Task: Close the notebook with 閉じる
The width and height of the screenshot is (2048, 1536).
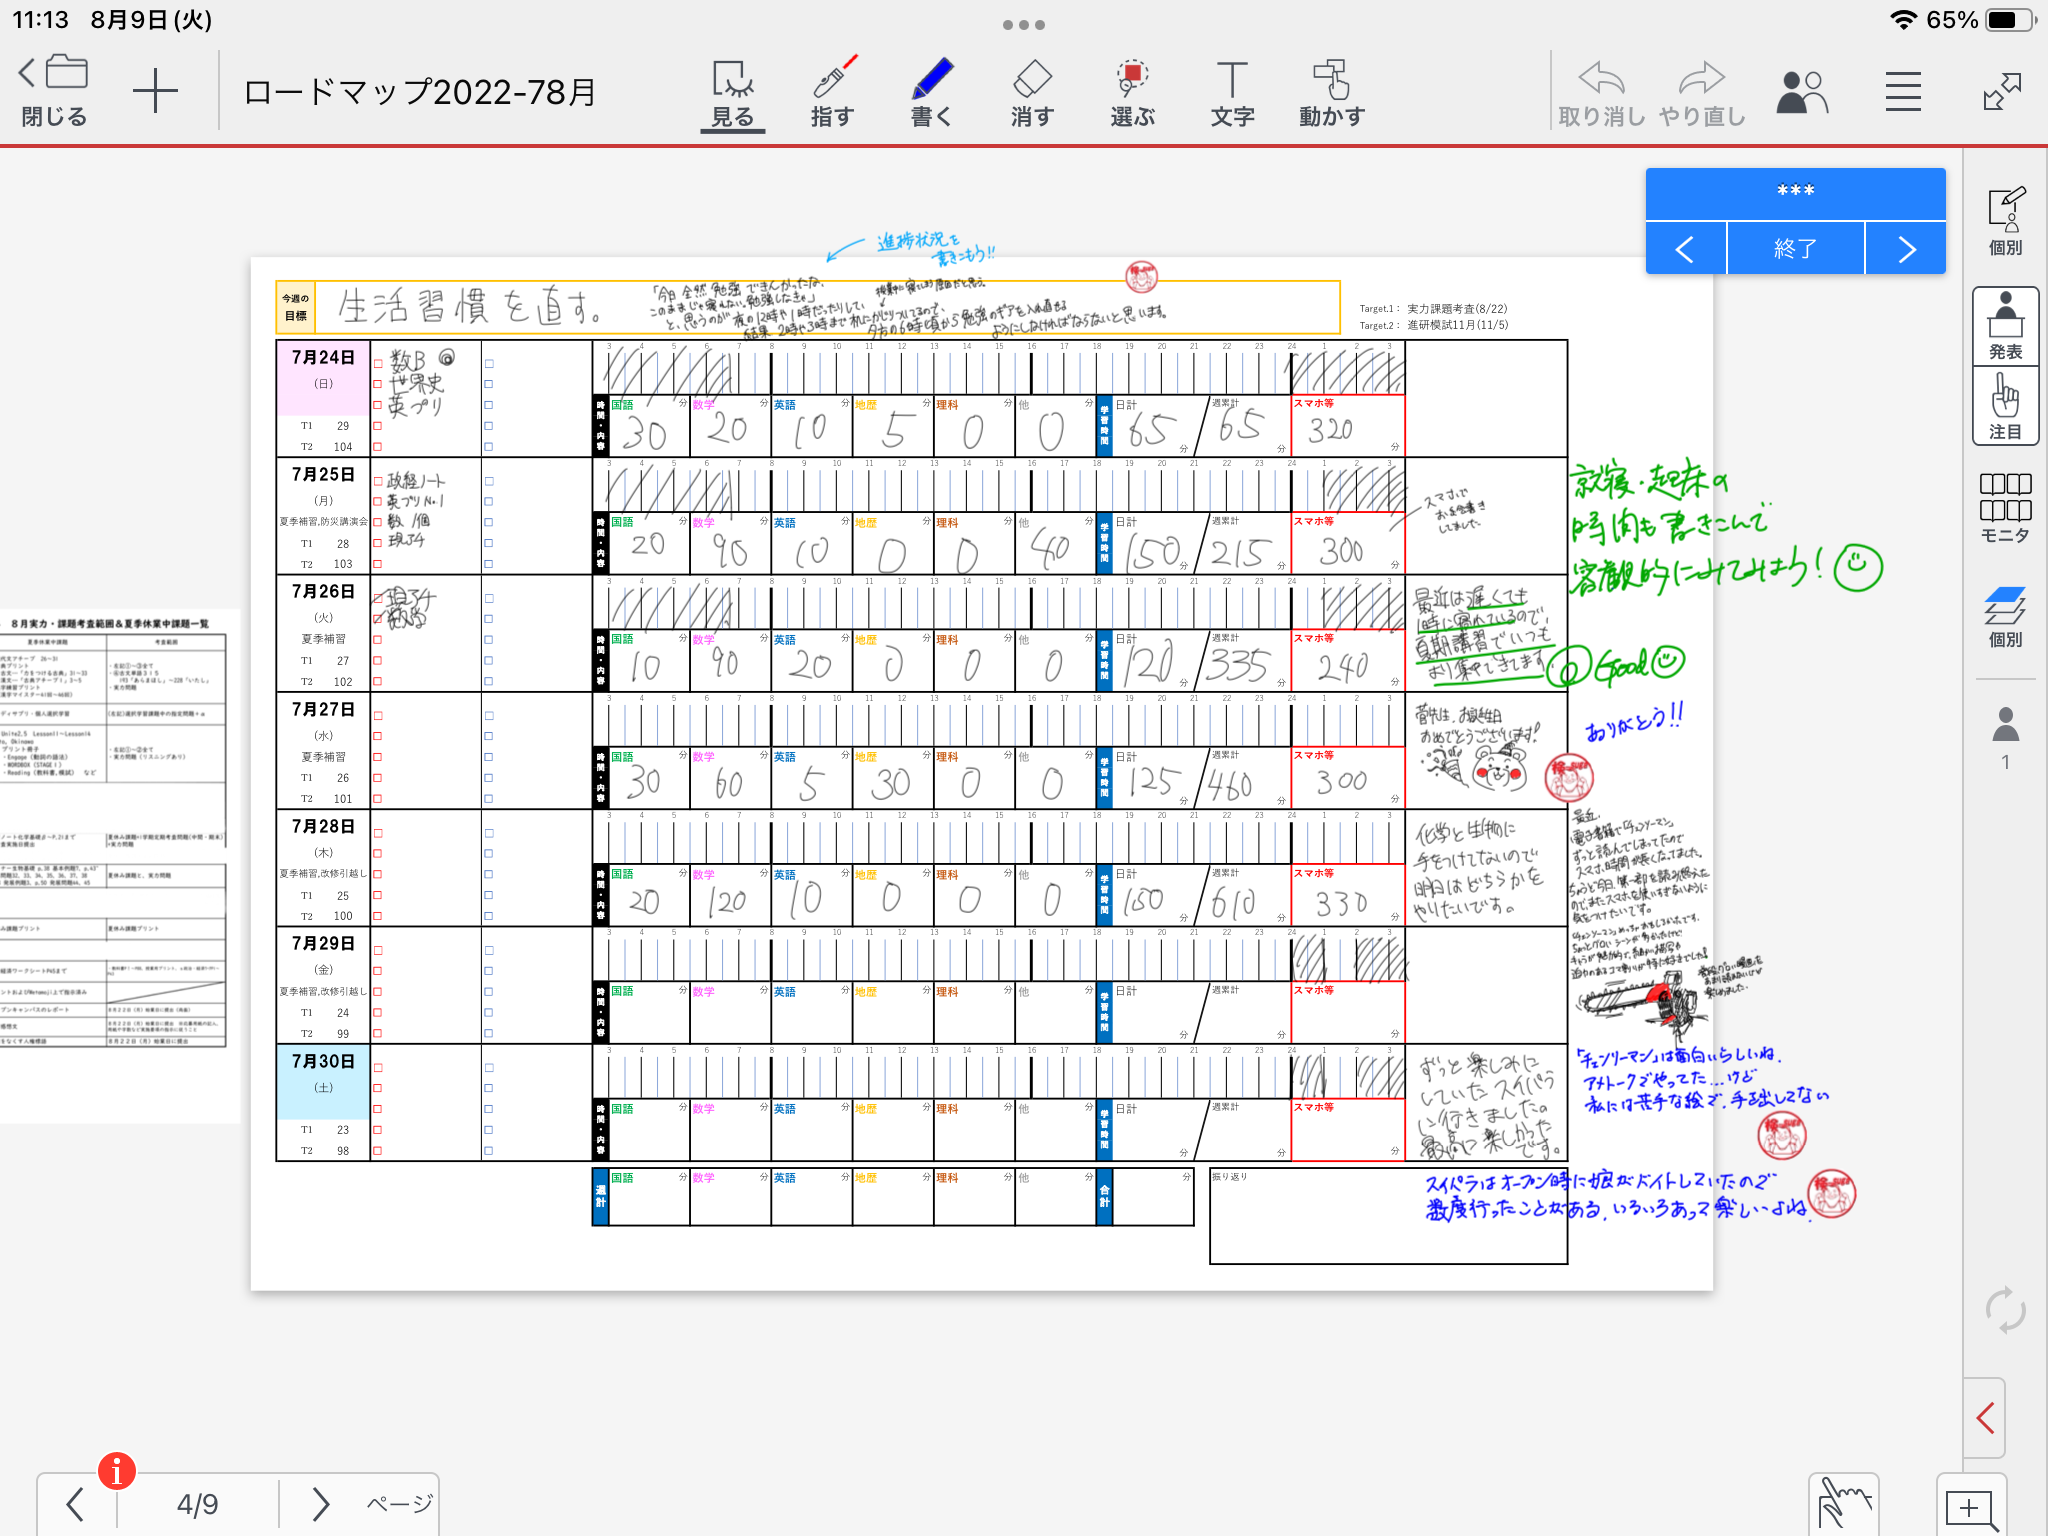Action: pyautogui.click(x=54, y=92)
